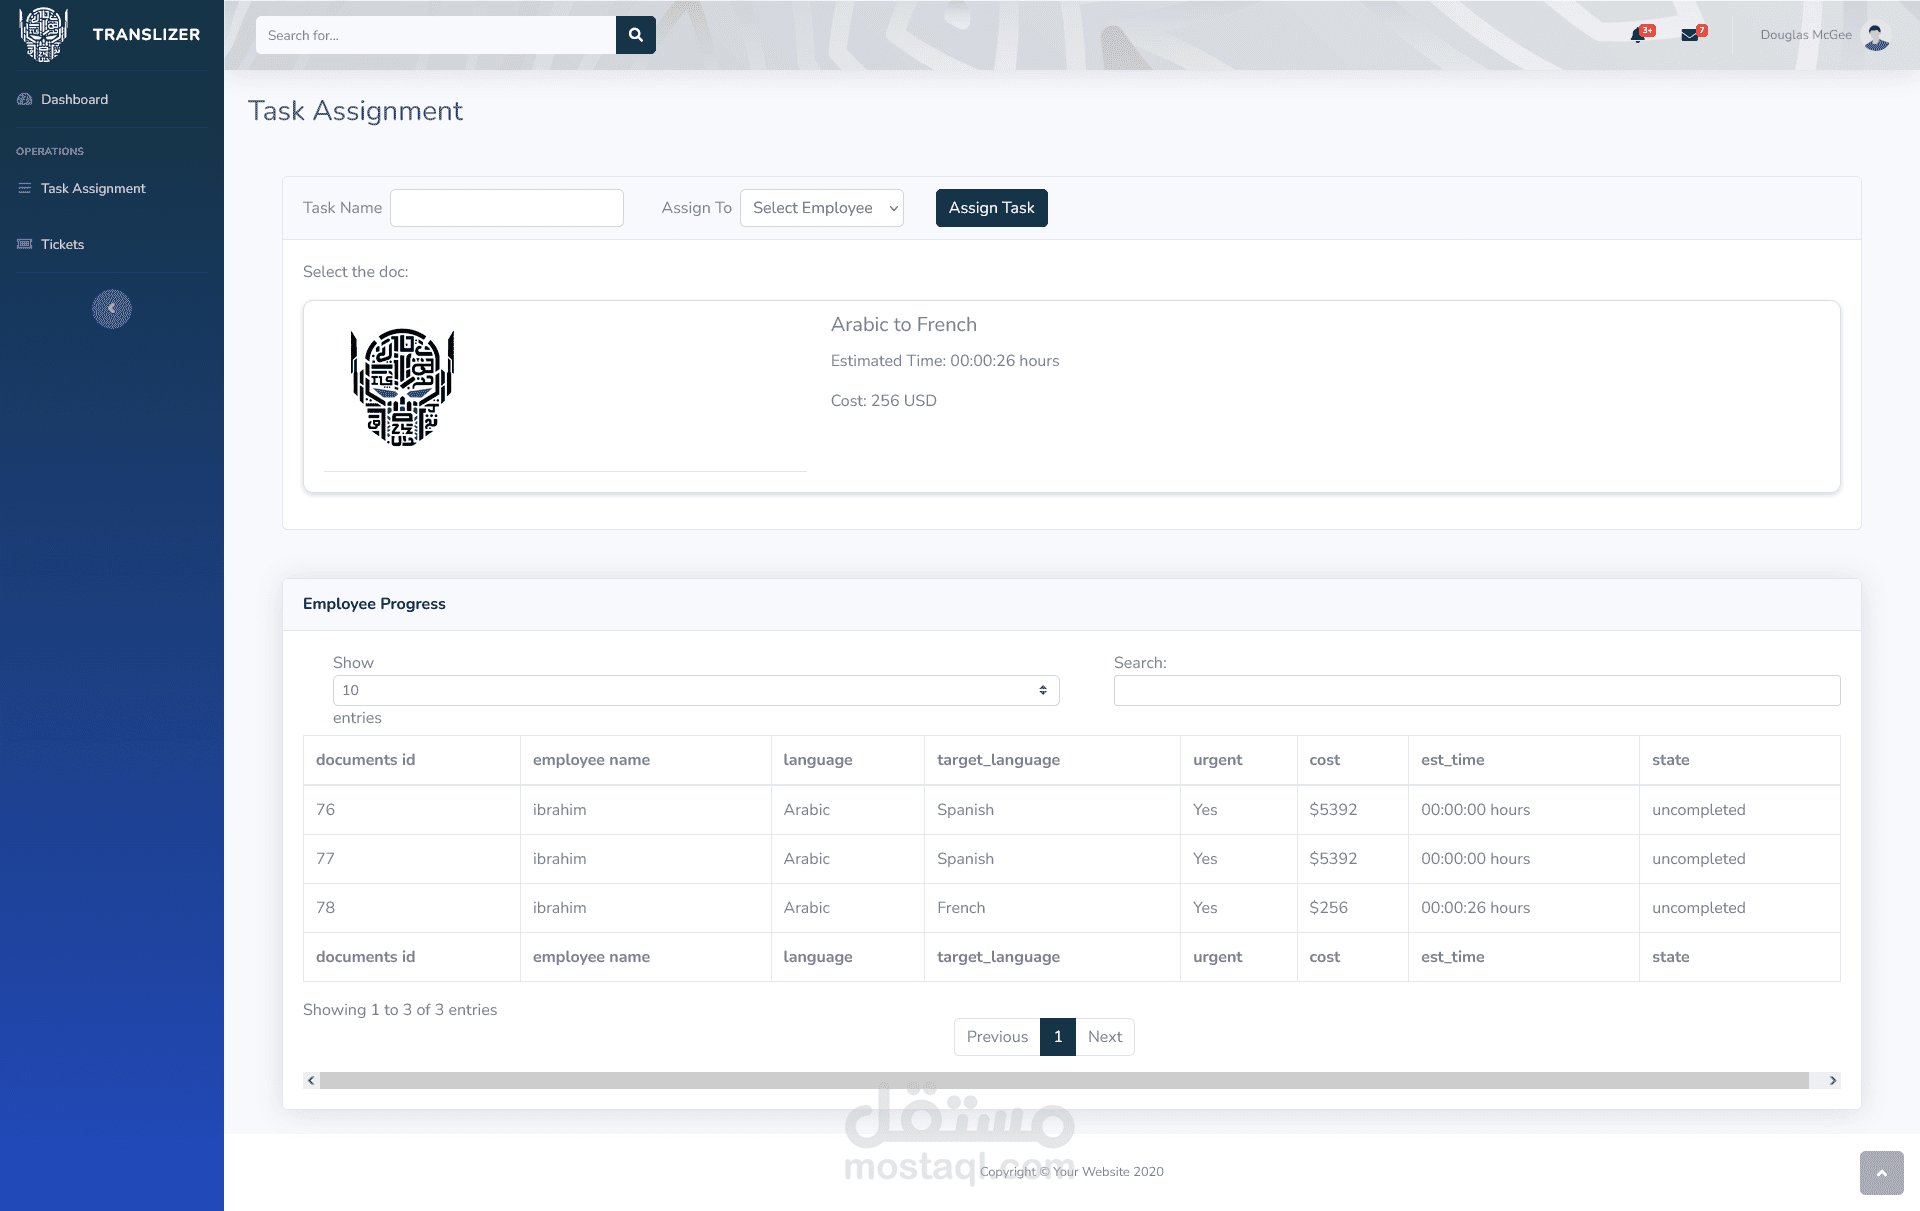Open the notifications bell alerts

[1637, 35]
